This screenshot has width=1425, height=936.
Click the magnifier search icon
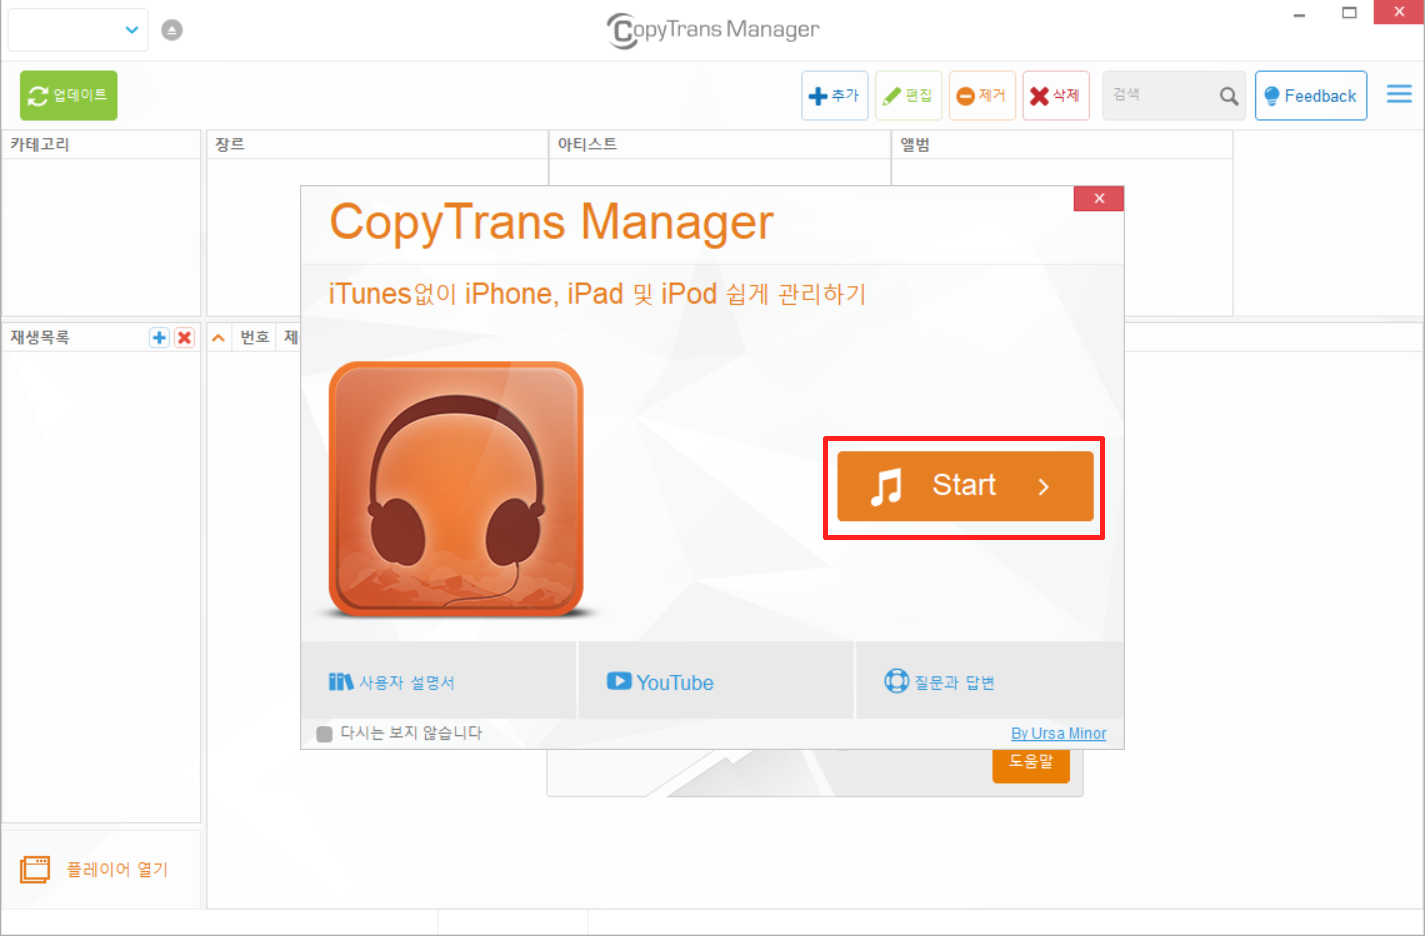point(1229,96)
